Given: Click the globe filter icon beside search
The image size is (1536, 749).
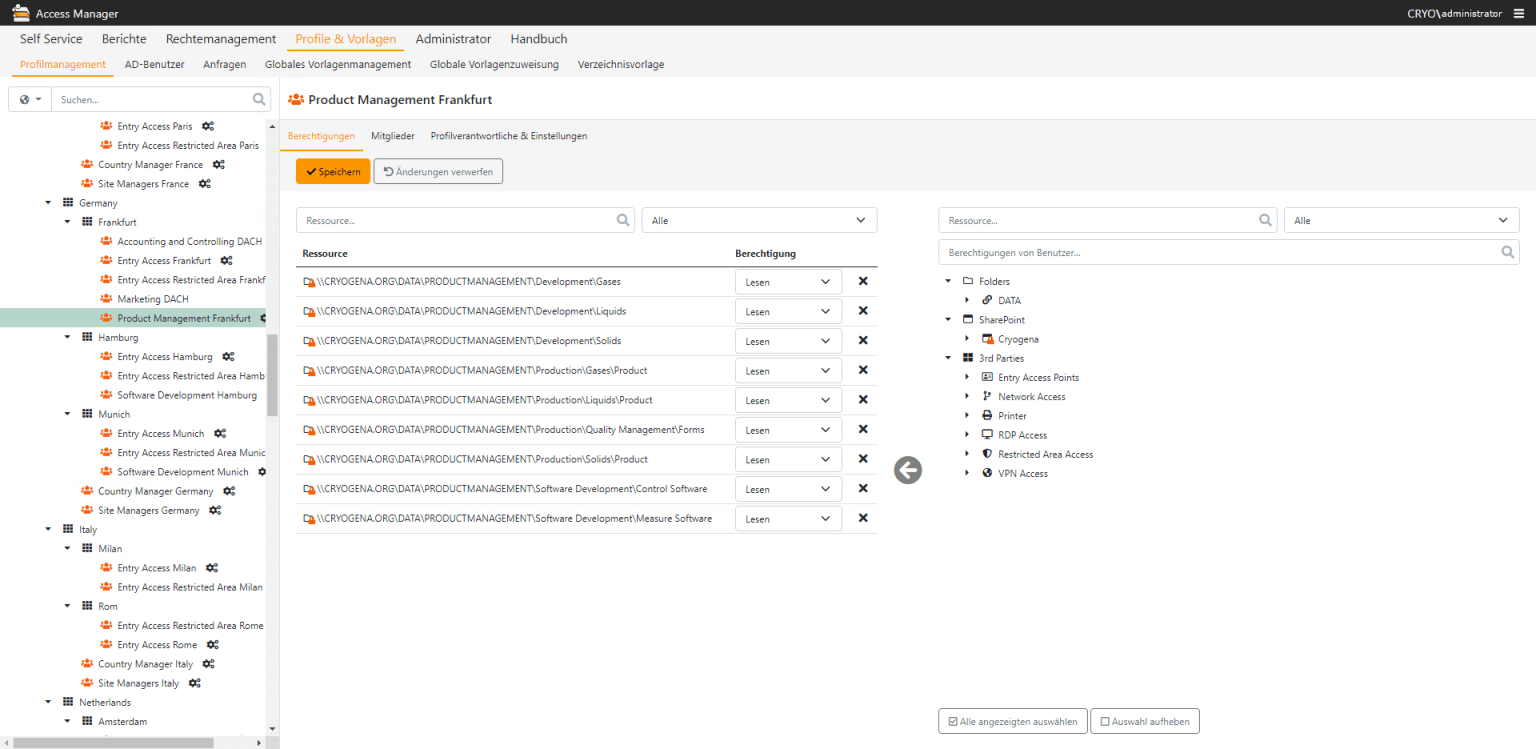Looking at the screenshot, I should (29, 99).
